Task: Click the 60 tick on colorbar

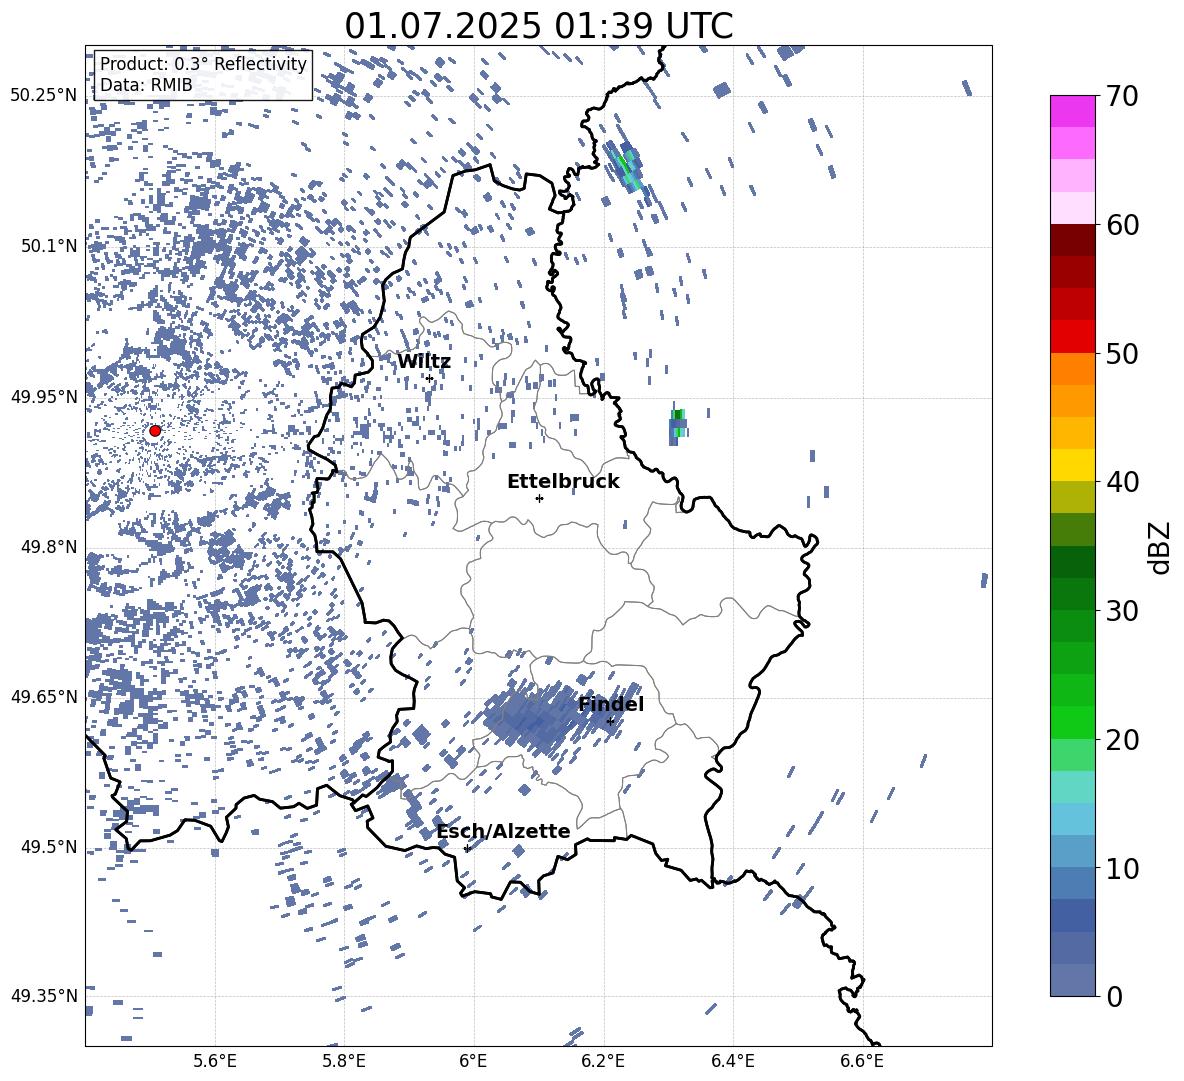Action: point(1122,225)
